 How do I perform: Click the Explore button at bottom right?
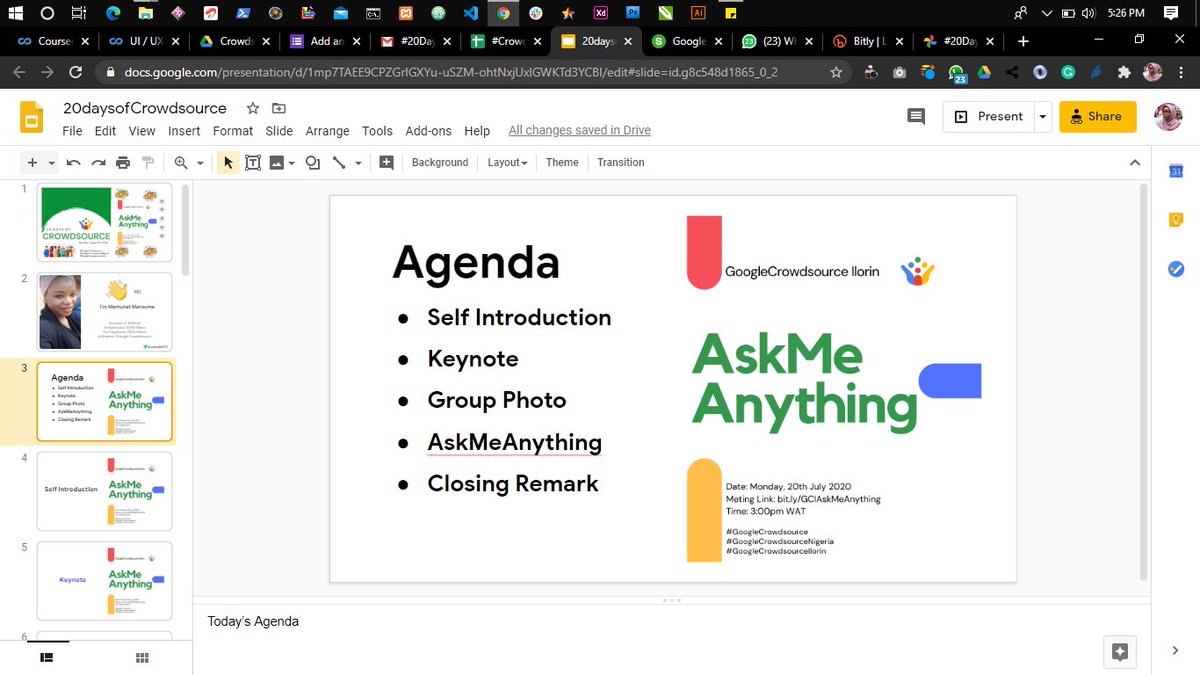click(1120, 652)
